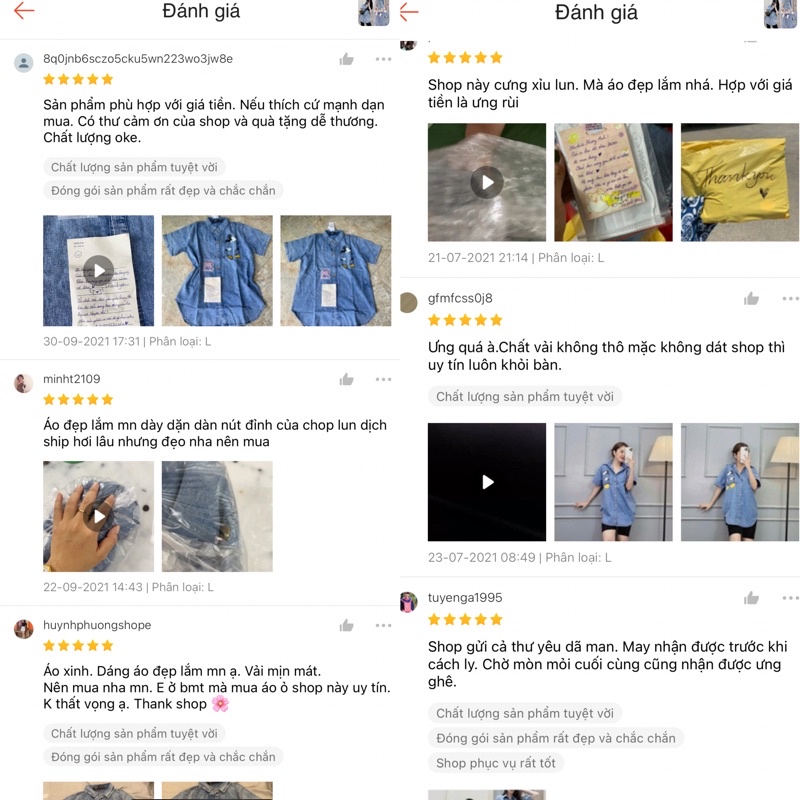
Task: Like the review by minht2109
Action: pos(346,379)
